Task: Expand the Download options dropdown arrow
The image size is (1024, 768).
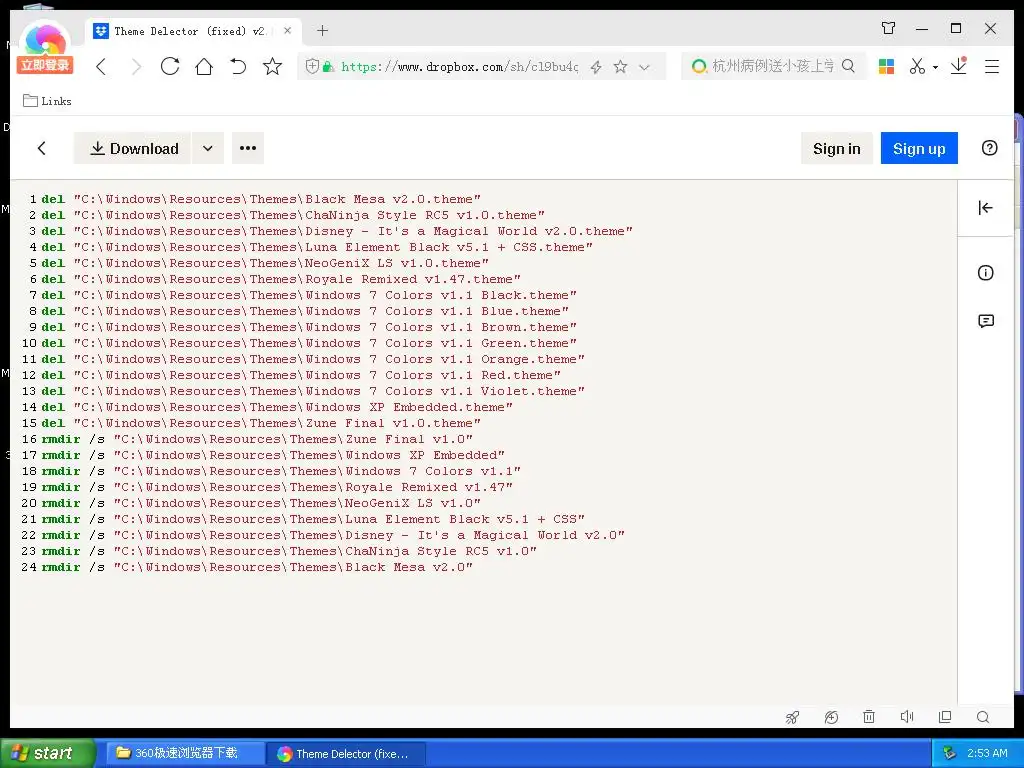Action: (x=208, y=148)
